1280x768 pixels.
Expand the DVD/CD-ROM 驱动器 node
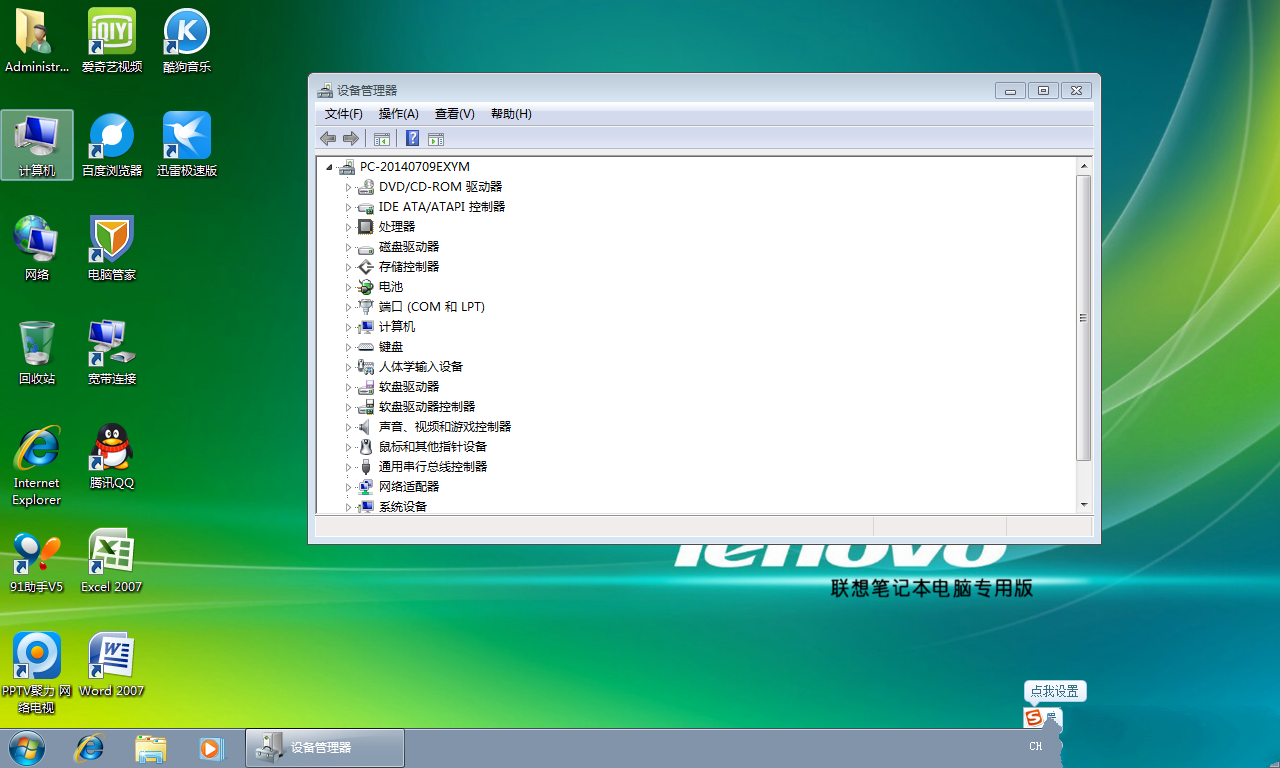coord(349,187)
